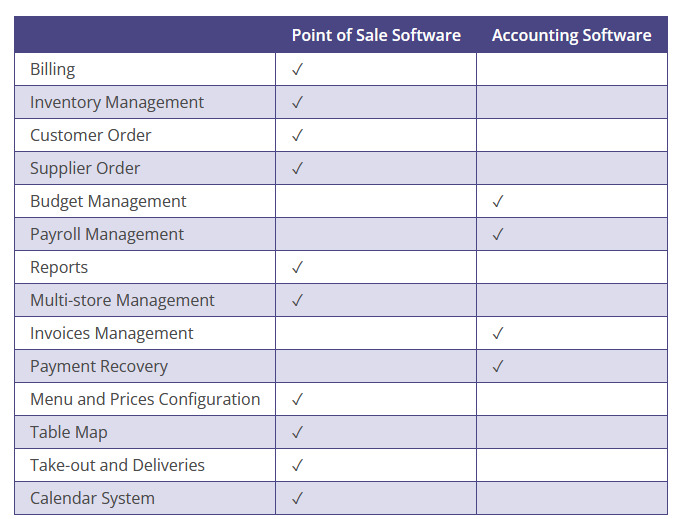Click the Accounting Software column header
This screenshot has height=519, width=673.
tap(571, 36)
